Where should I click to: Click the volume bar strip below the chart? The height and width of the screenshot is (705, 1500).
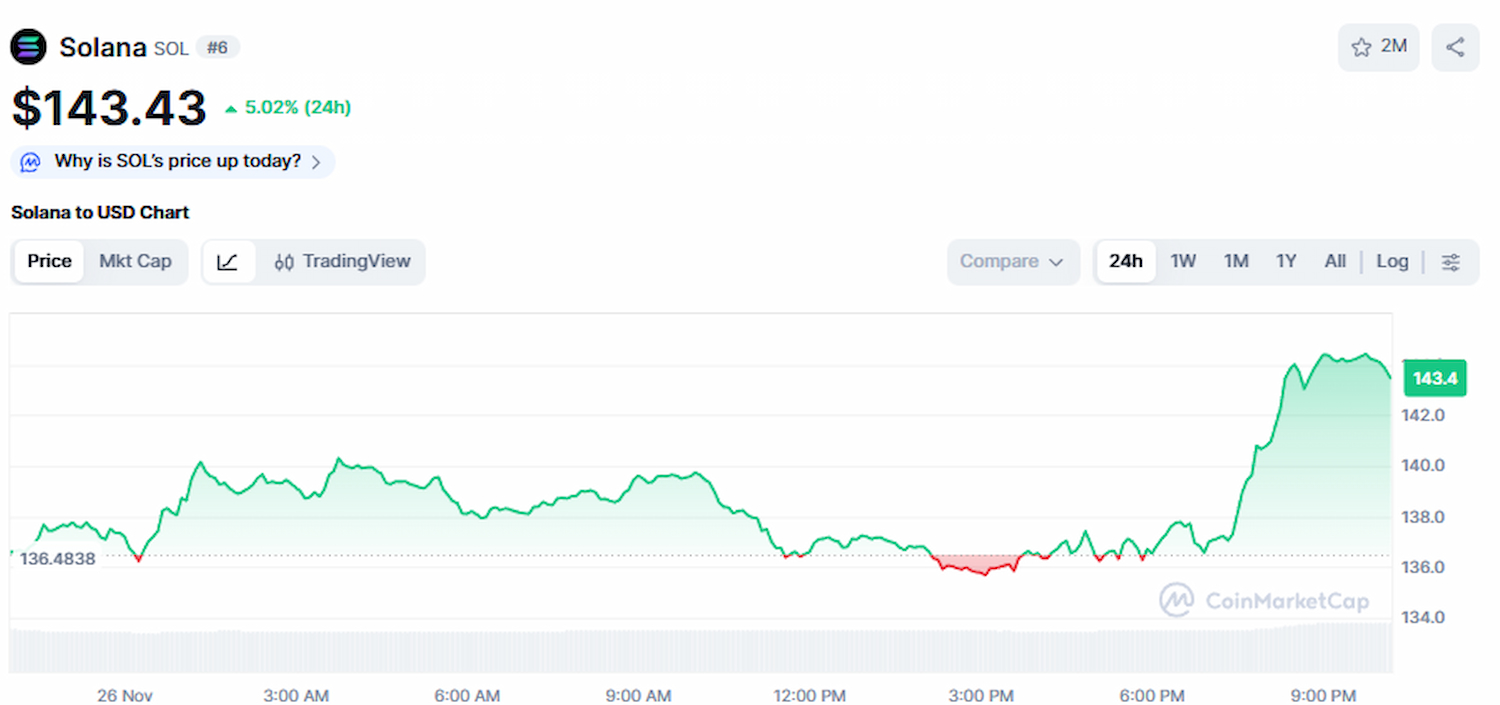[x=700, y=648]
